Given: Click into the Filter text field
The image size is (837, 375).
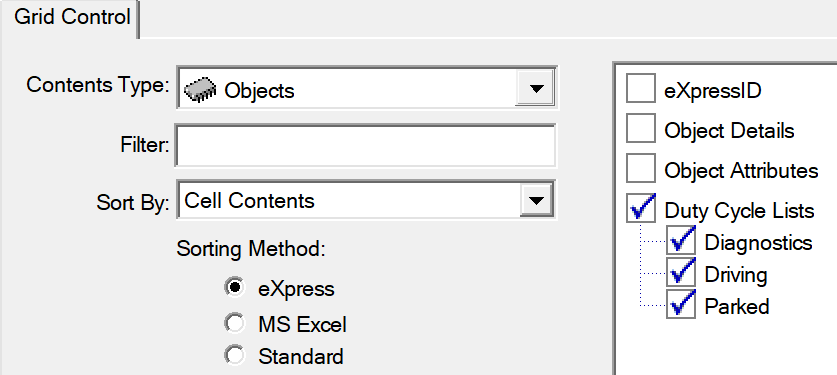Looking at the screenshot, I should coord(365,145).
